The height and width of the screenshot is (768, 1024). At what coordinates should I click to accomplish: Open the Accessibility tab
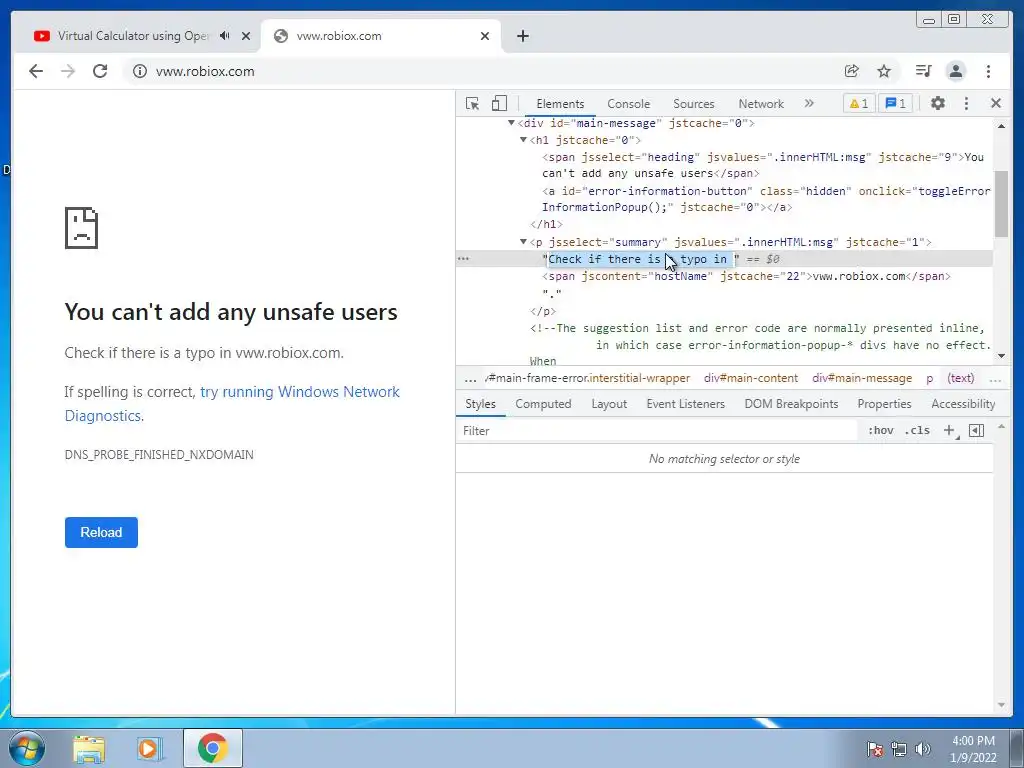tap(963, 404)
